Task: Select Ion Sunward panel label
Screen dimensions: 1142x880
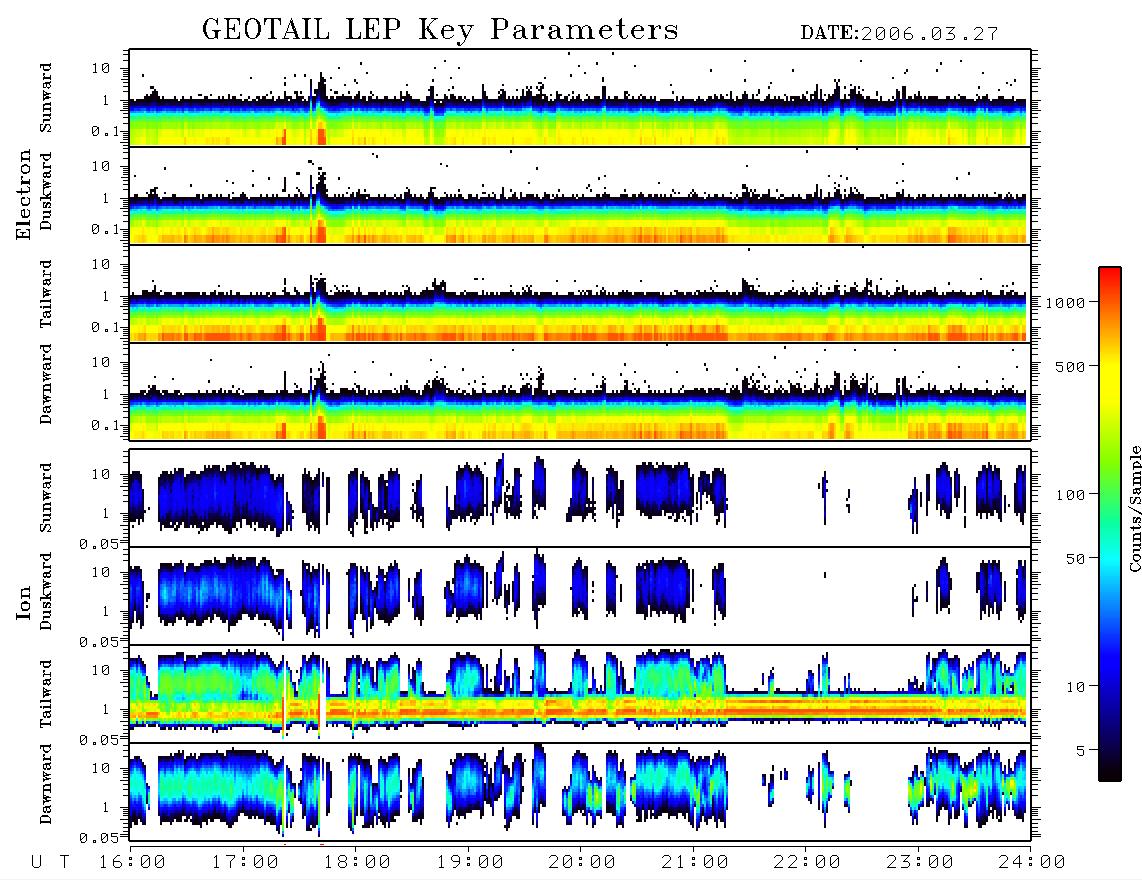Action: [x=46, y=498]
